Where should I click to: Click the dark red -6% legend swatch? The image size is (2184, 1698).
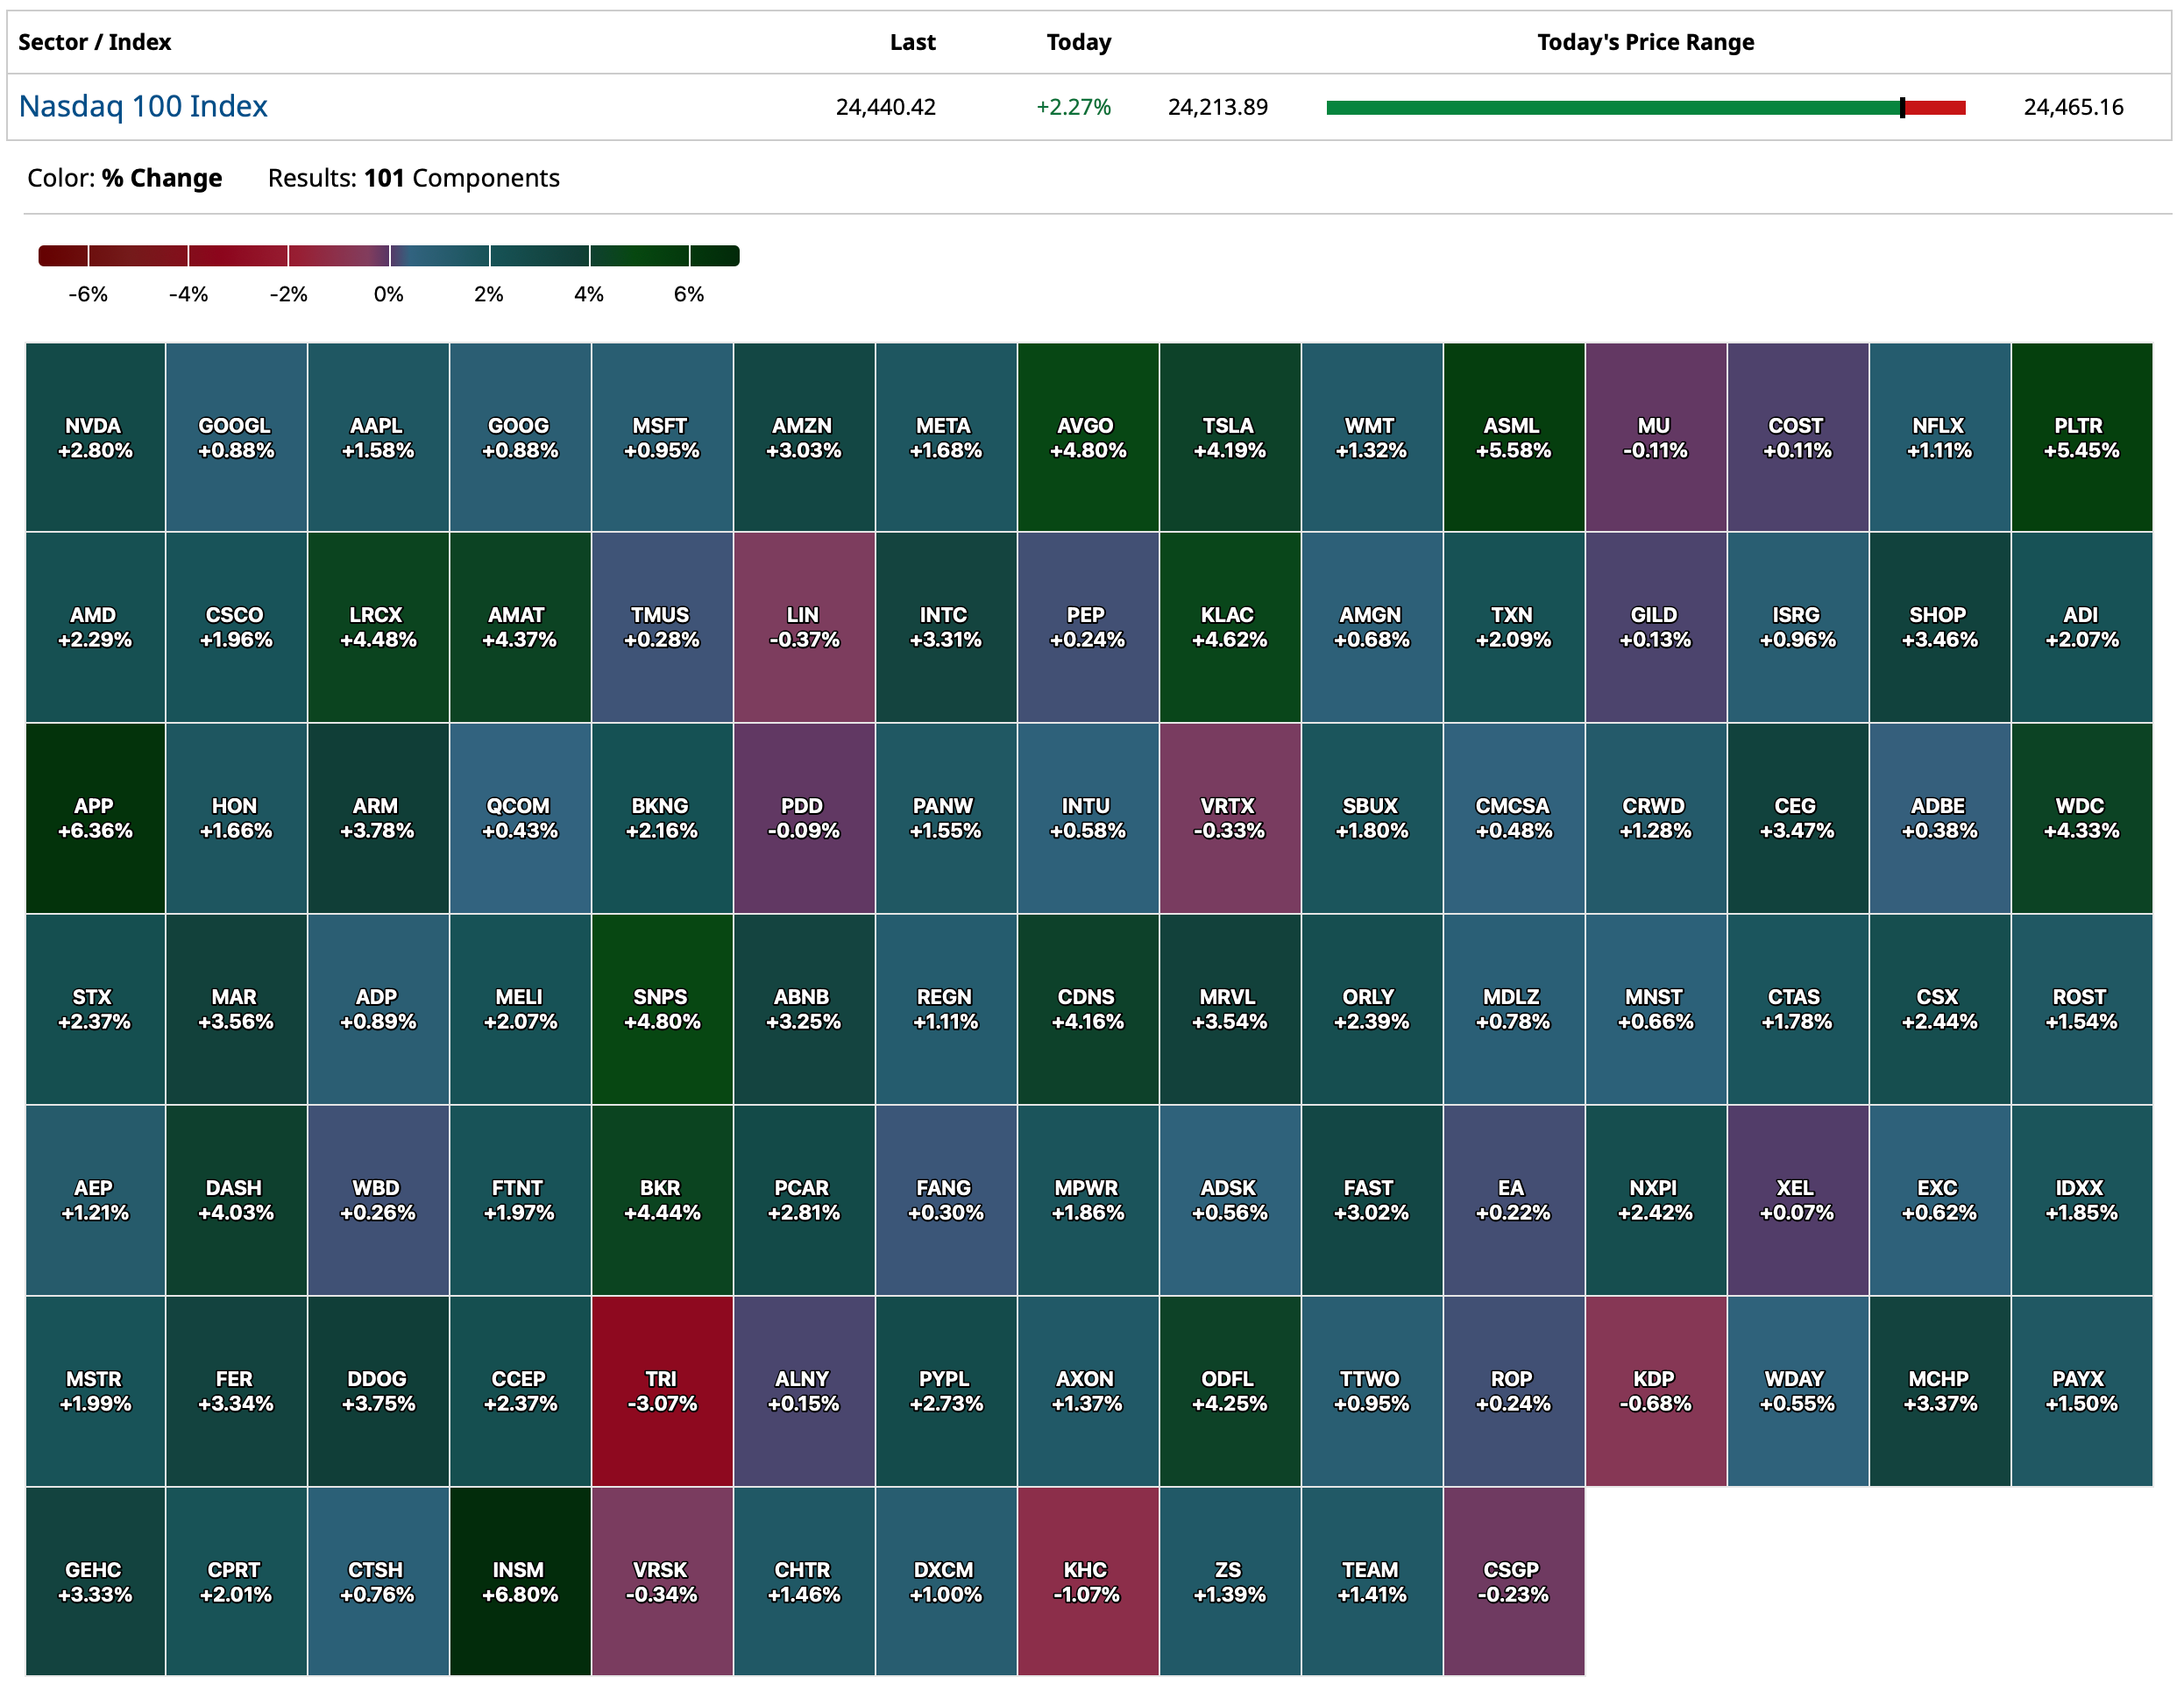point(63,256)
